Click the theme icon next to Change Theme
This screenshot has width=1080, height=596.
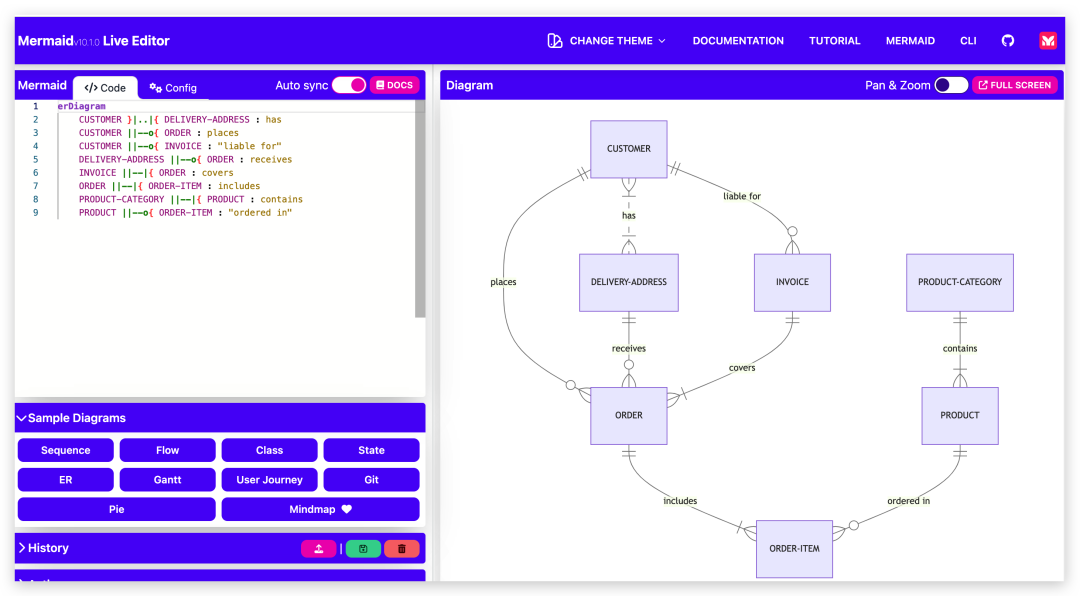pyautogui.click(x=555, y=40)
